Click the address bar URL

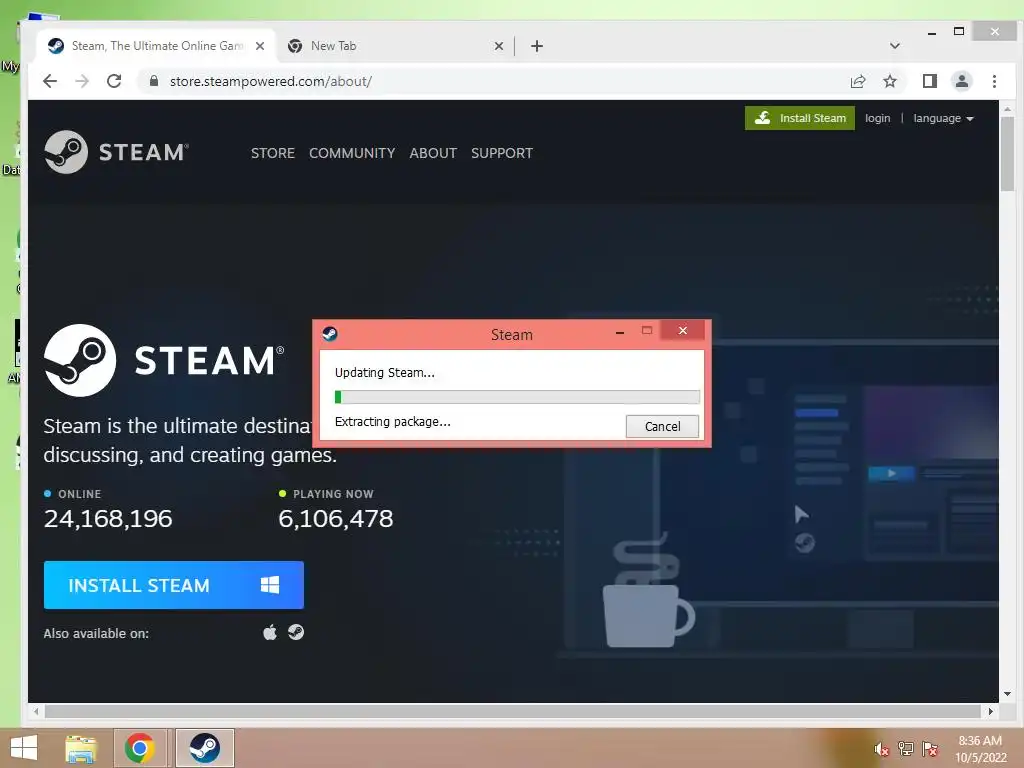(x=270, y=81)
